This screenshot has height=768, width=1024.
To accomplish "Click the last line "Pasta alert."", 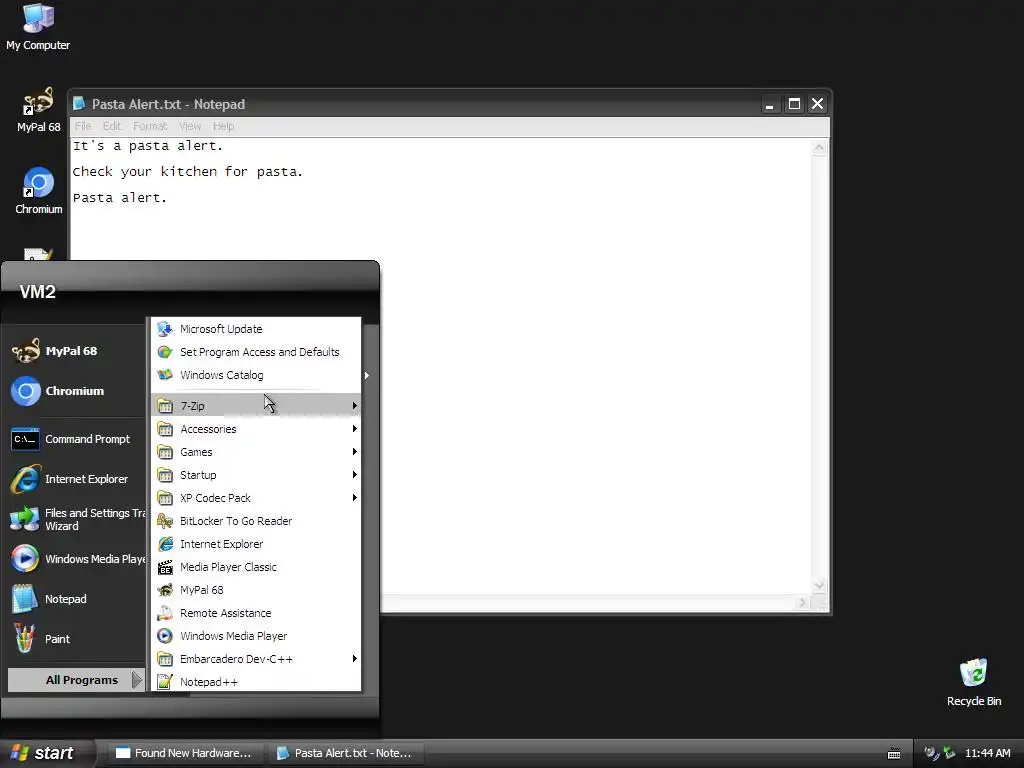I will point(120,198).
